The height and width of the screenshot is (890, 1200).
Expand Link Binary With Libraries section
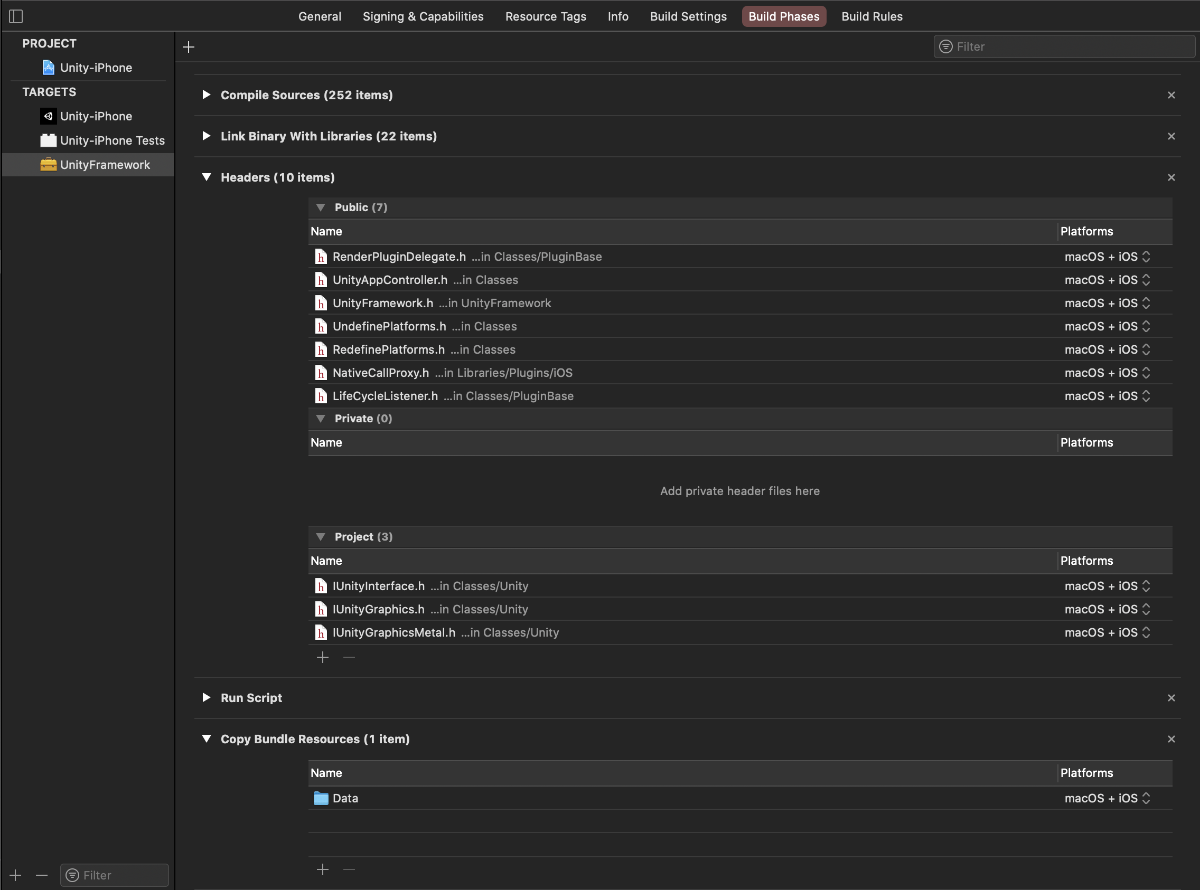206,136
